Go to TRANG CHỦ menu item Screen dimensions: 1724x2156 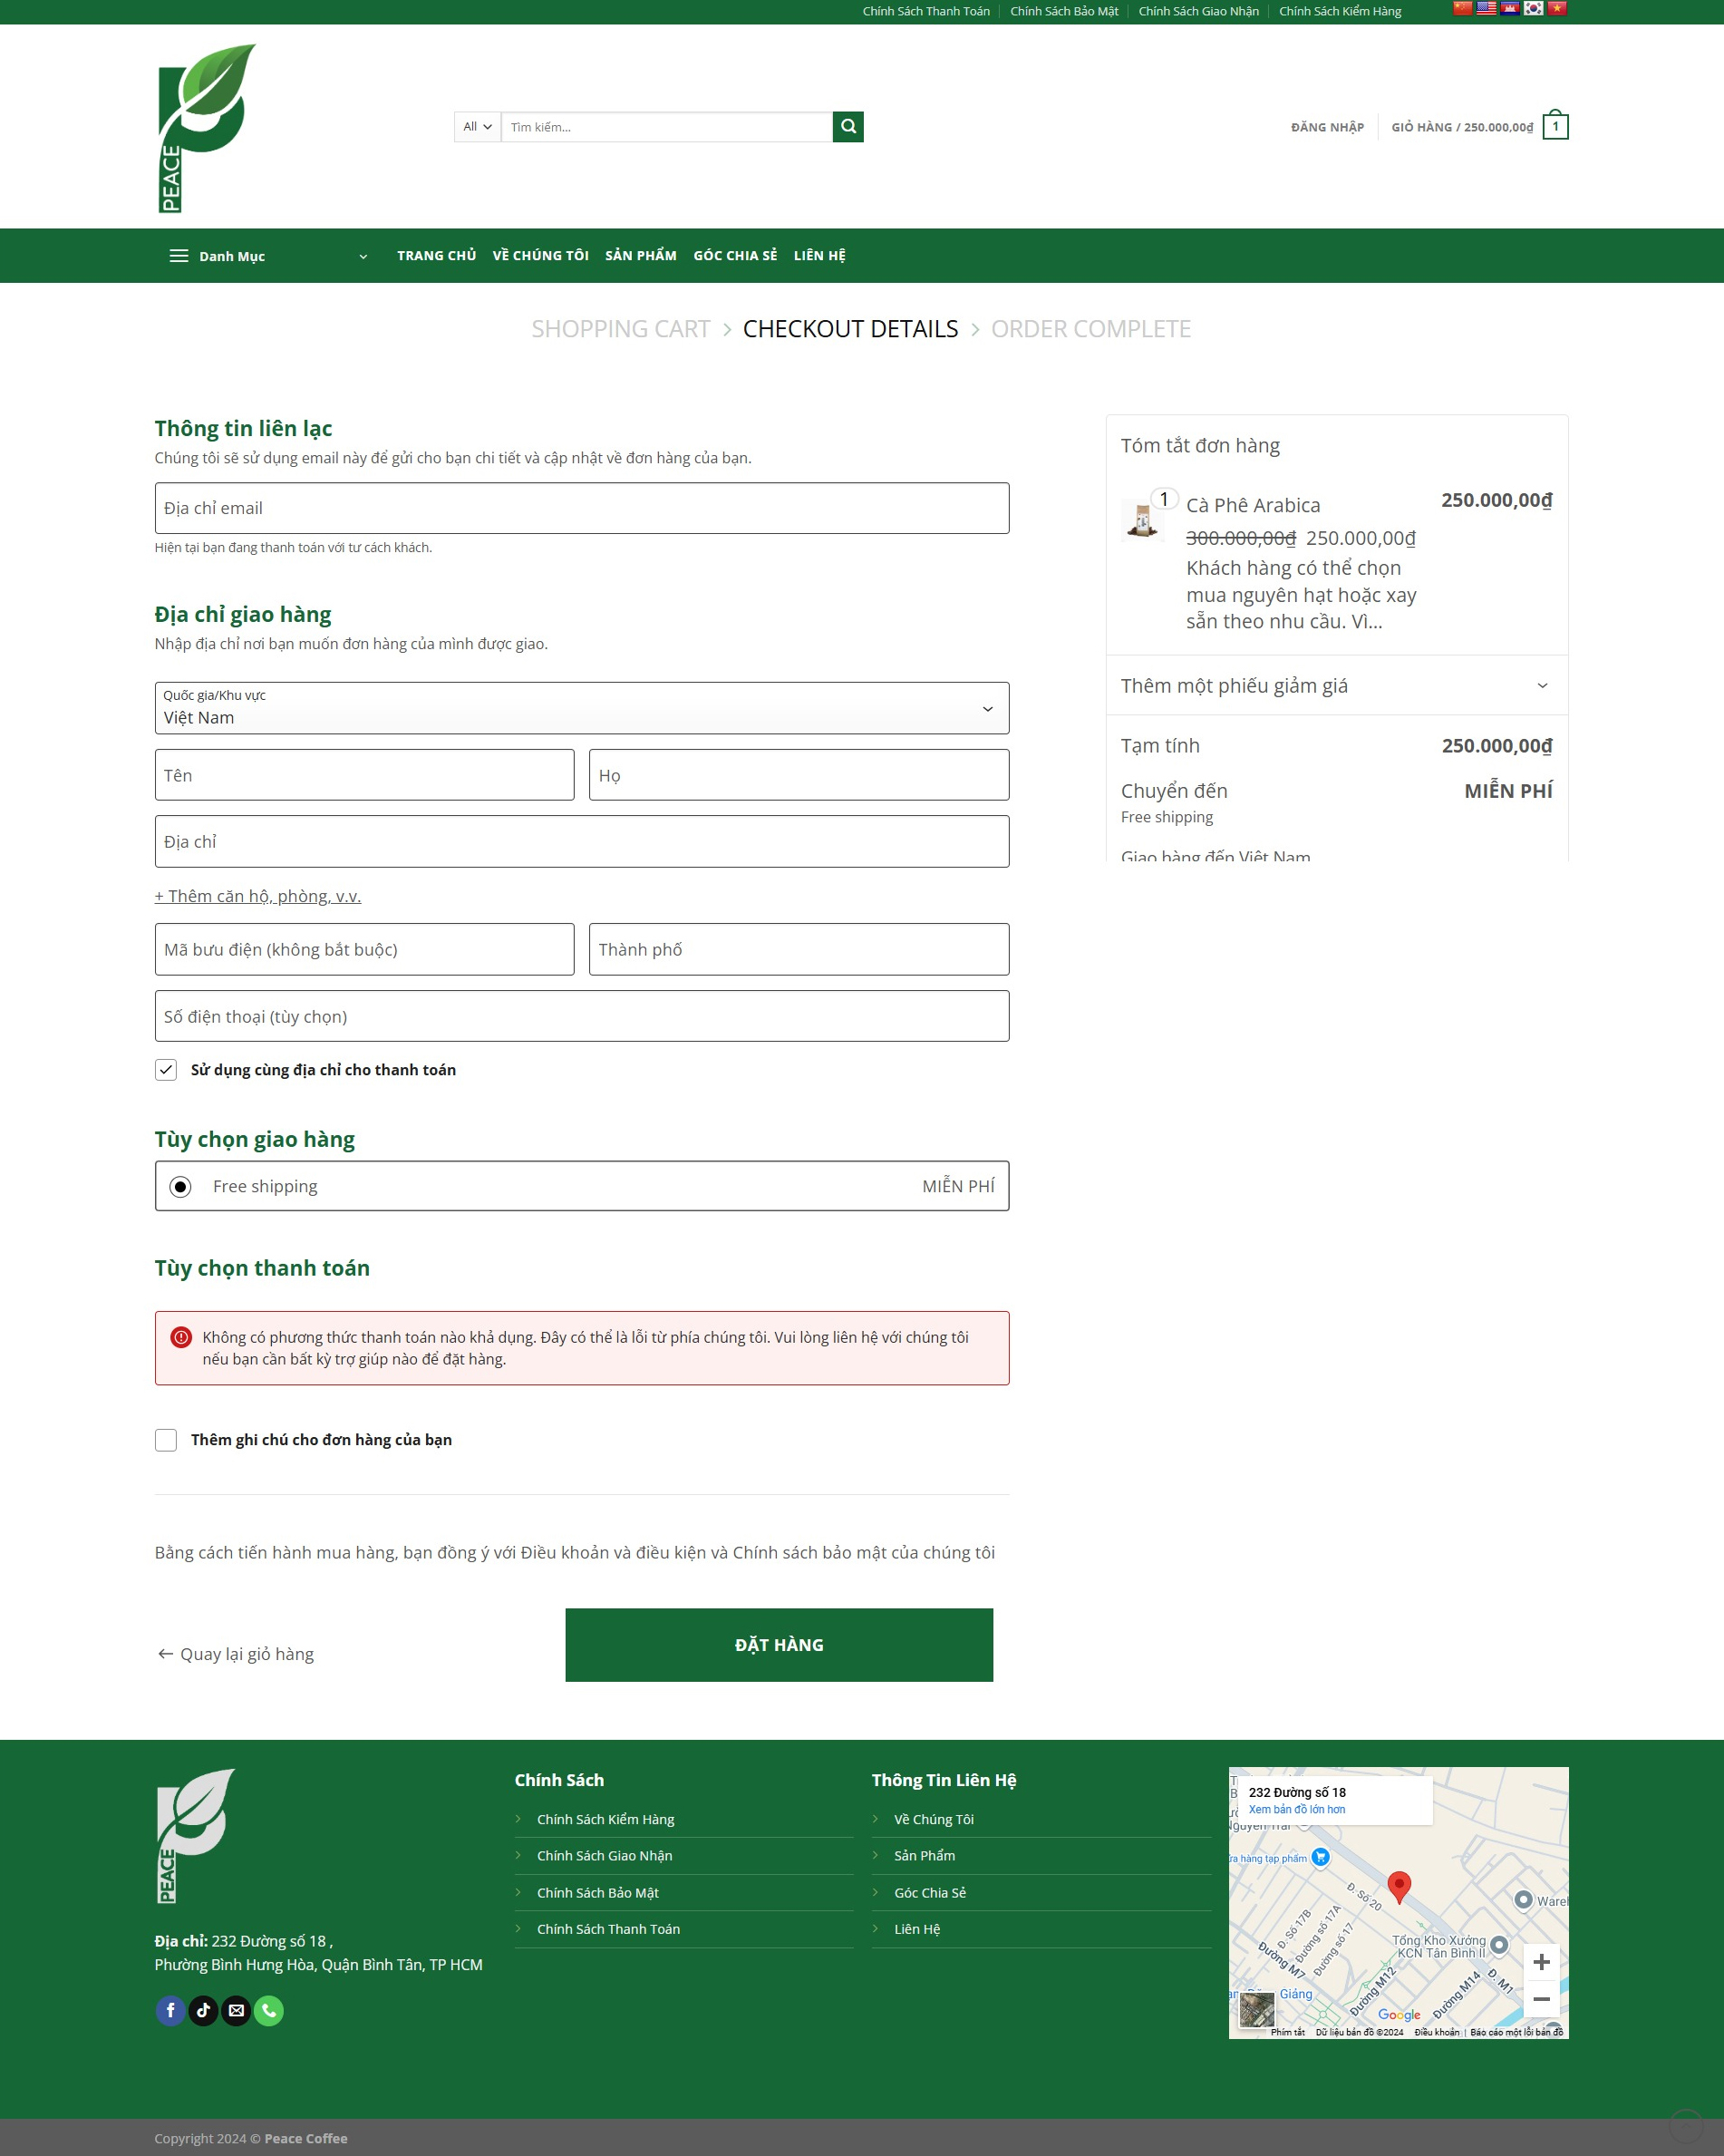[x=437, y=256]
